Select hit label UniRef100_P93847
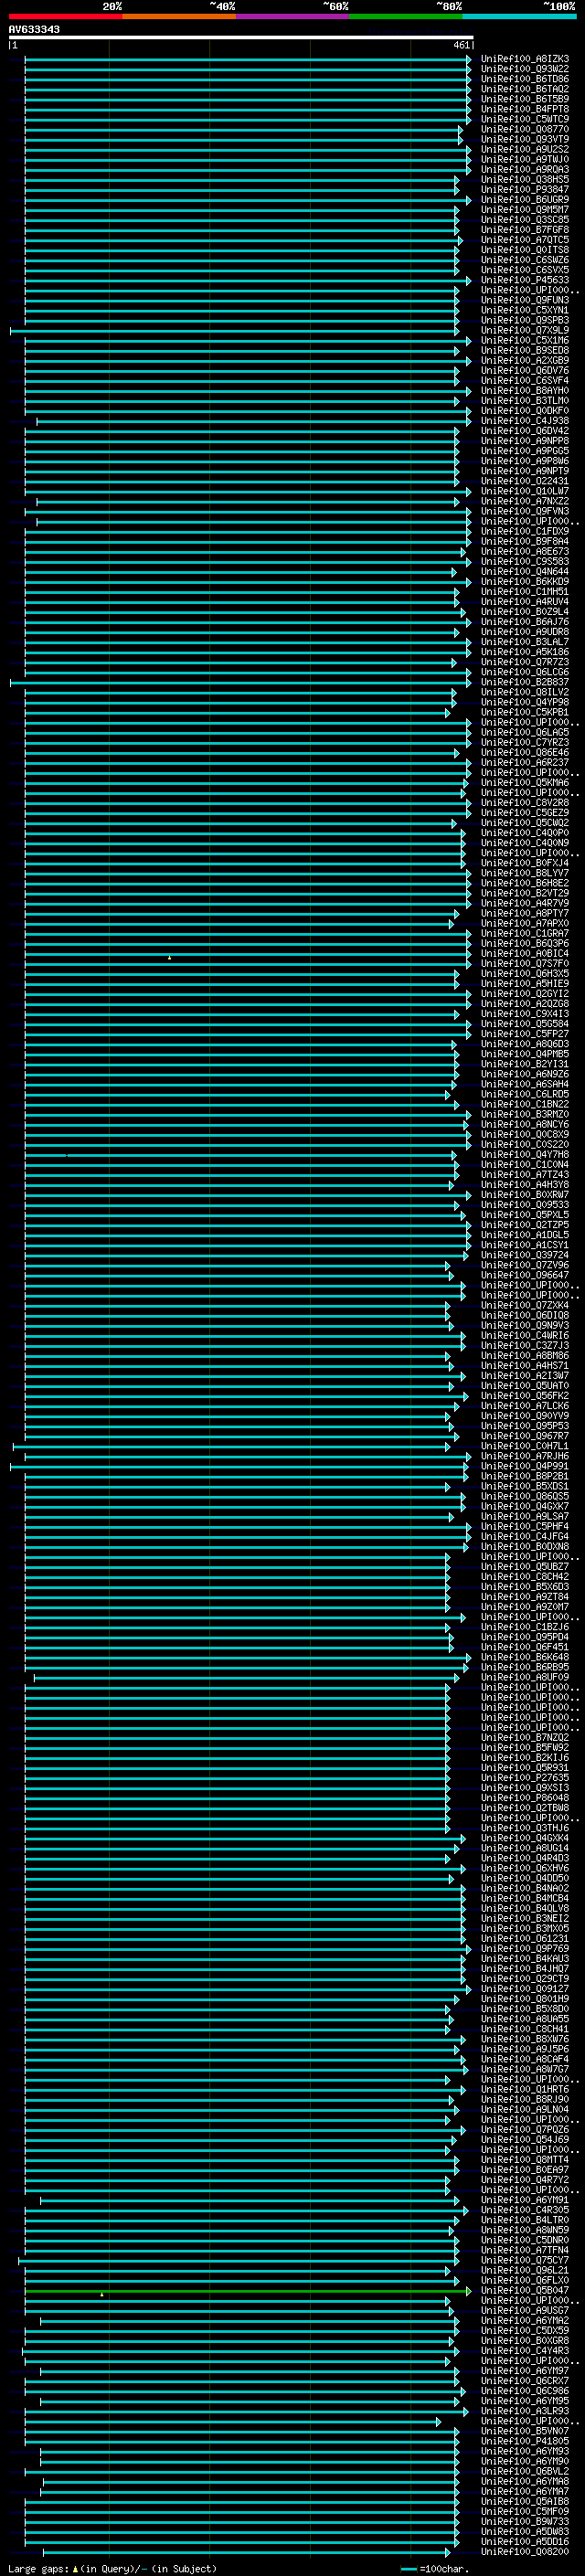 [525, 189]
